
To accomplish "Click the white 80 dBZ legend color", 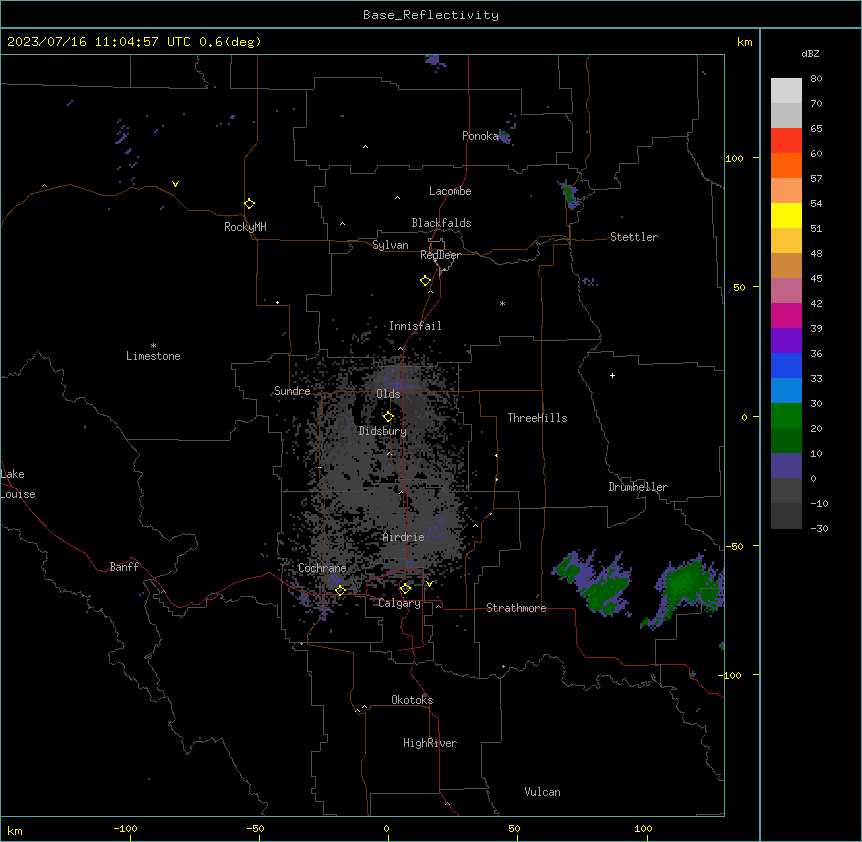I will 786,90.
